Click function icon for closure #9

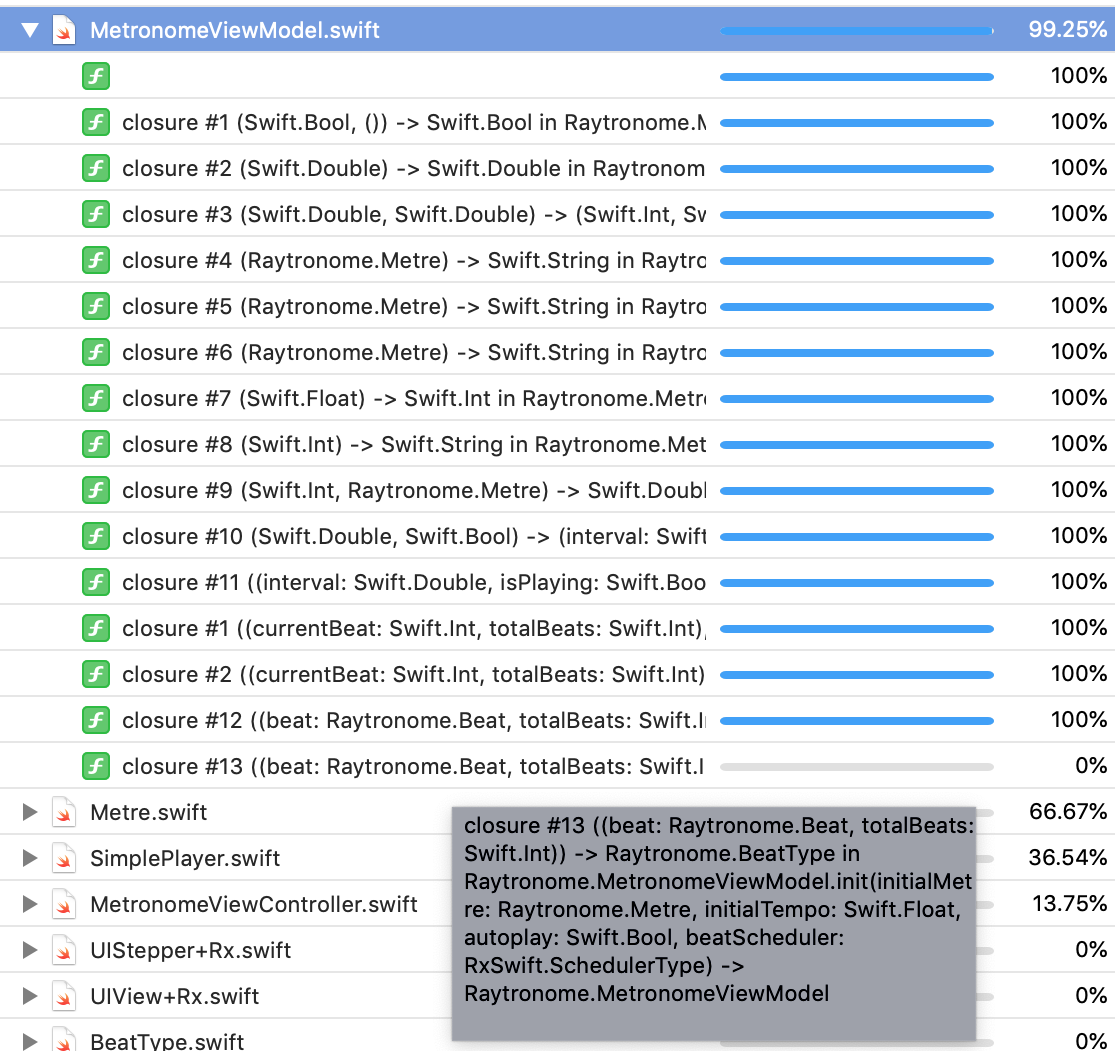pyautogui.click(x=96, y=490)
